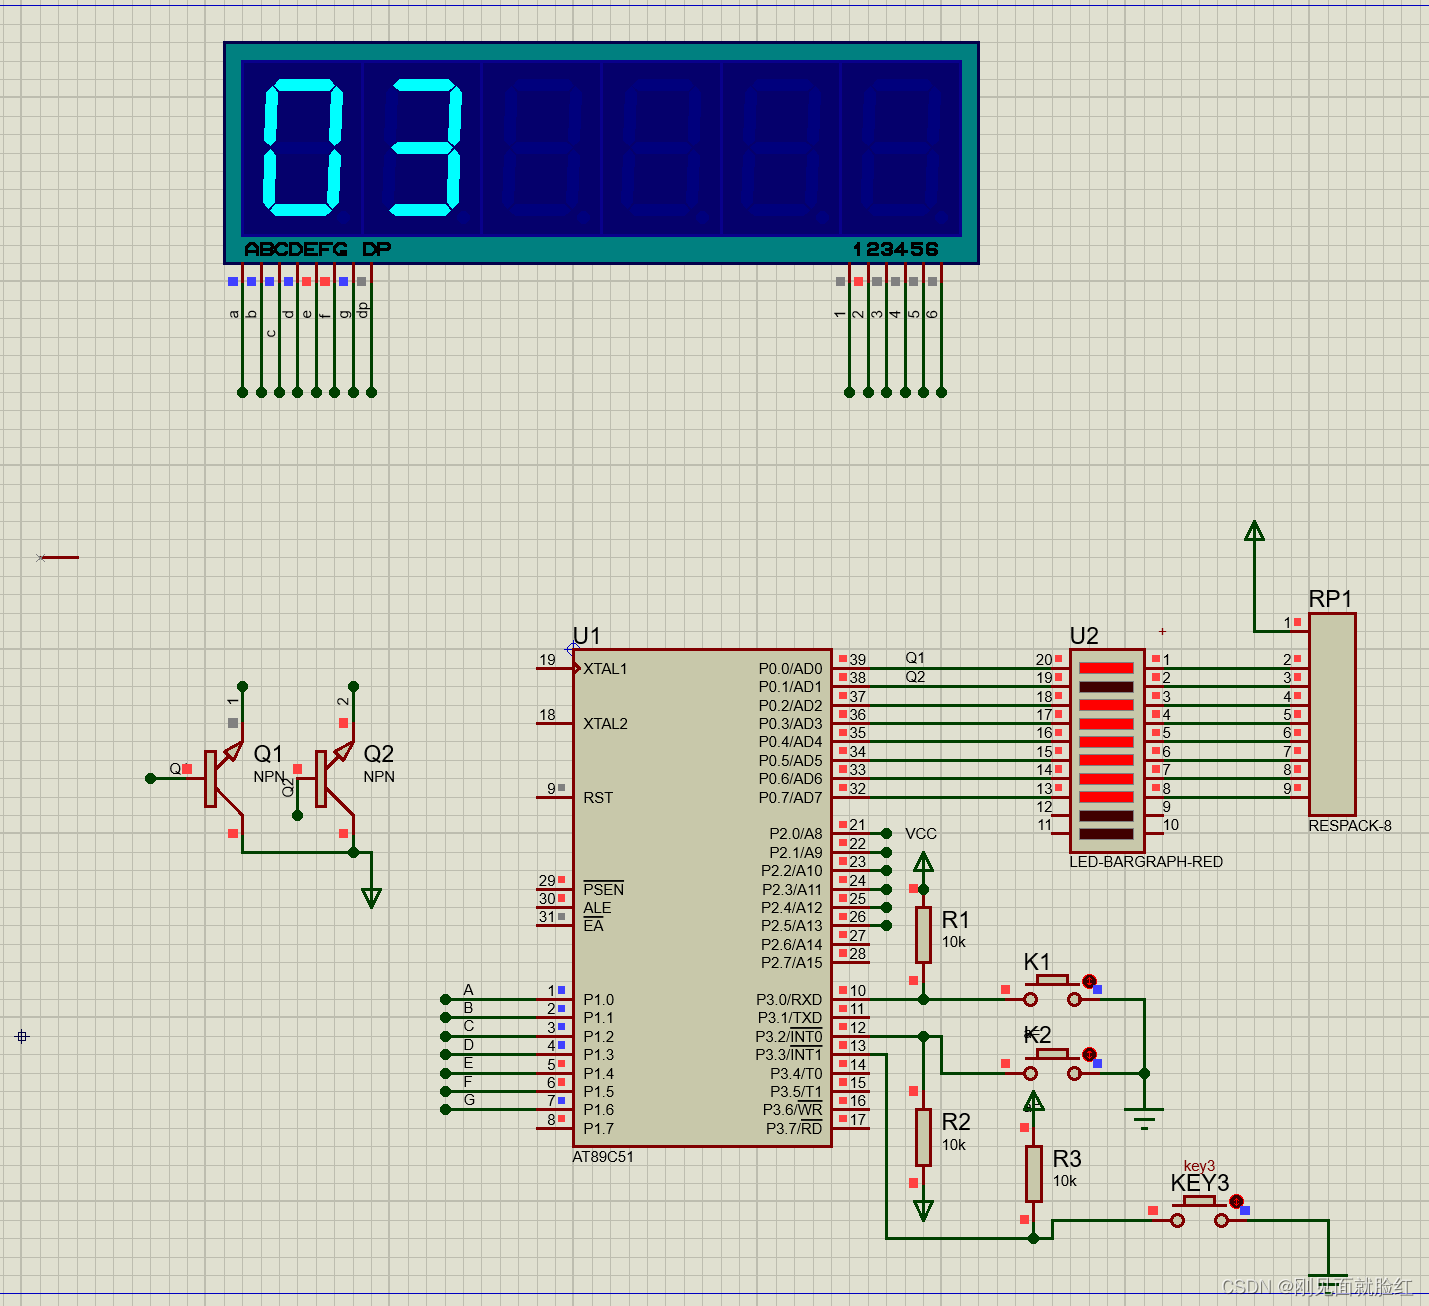Click the P0.0/AD0 pin label
Viewport: 1429px width, 1306px height.
[x=790, y=669]
